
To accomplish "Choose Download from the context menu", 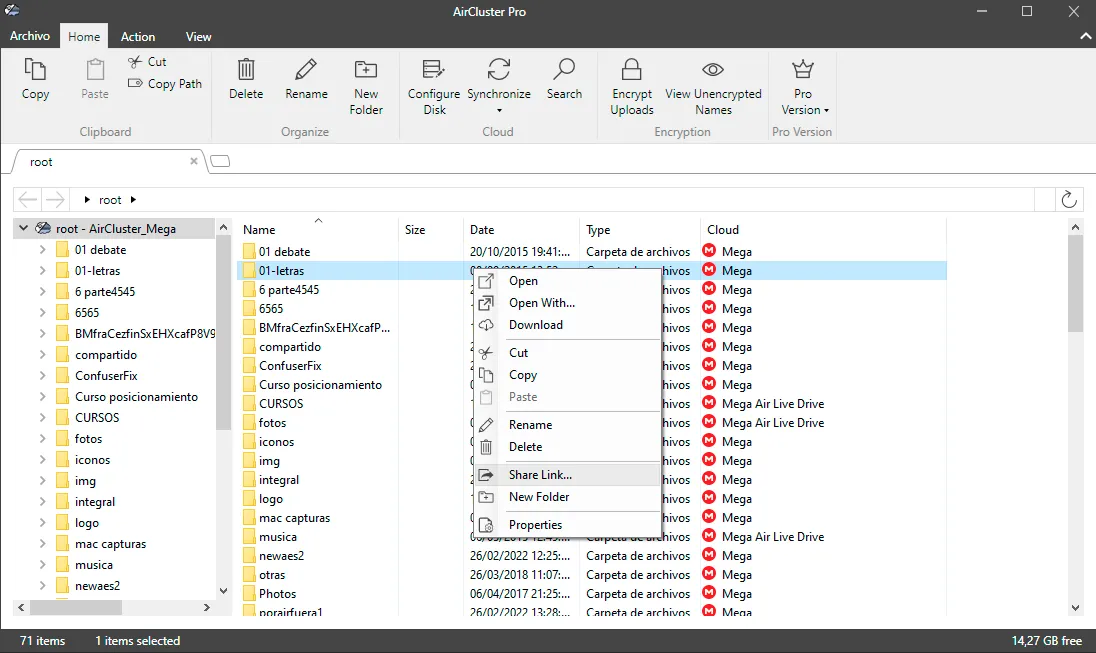I will pos(567,324).
